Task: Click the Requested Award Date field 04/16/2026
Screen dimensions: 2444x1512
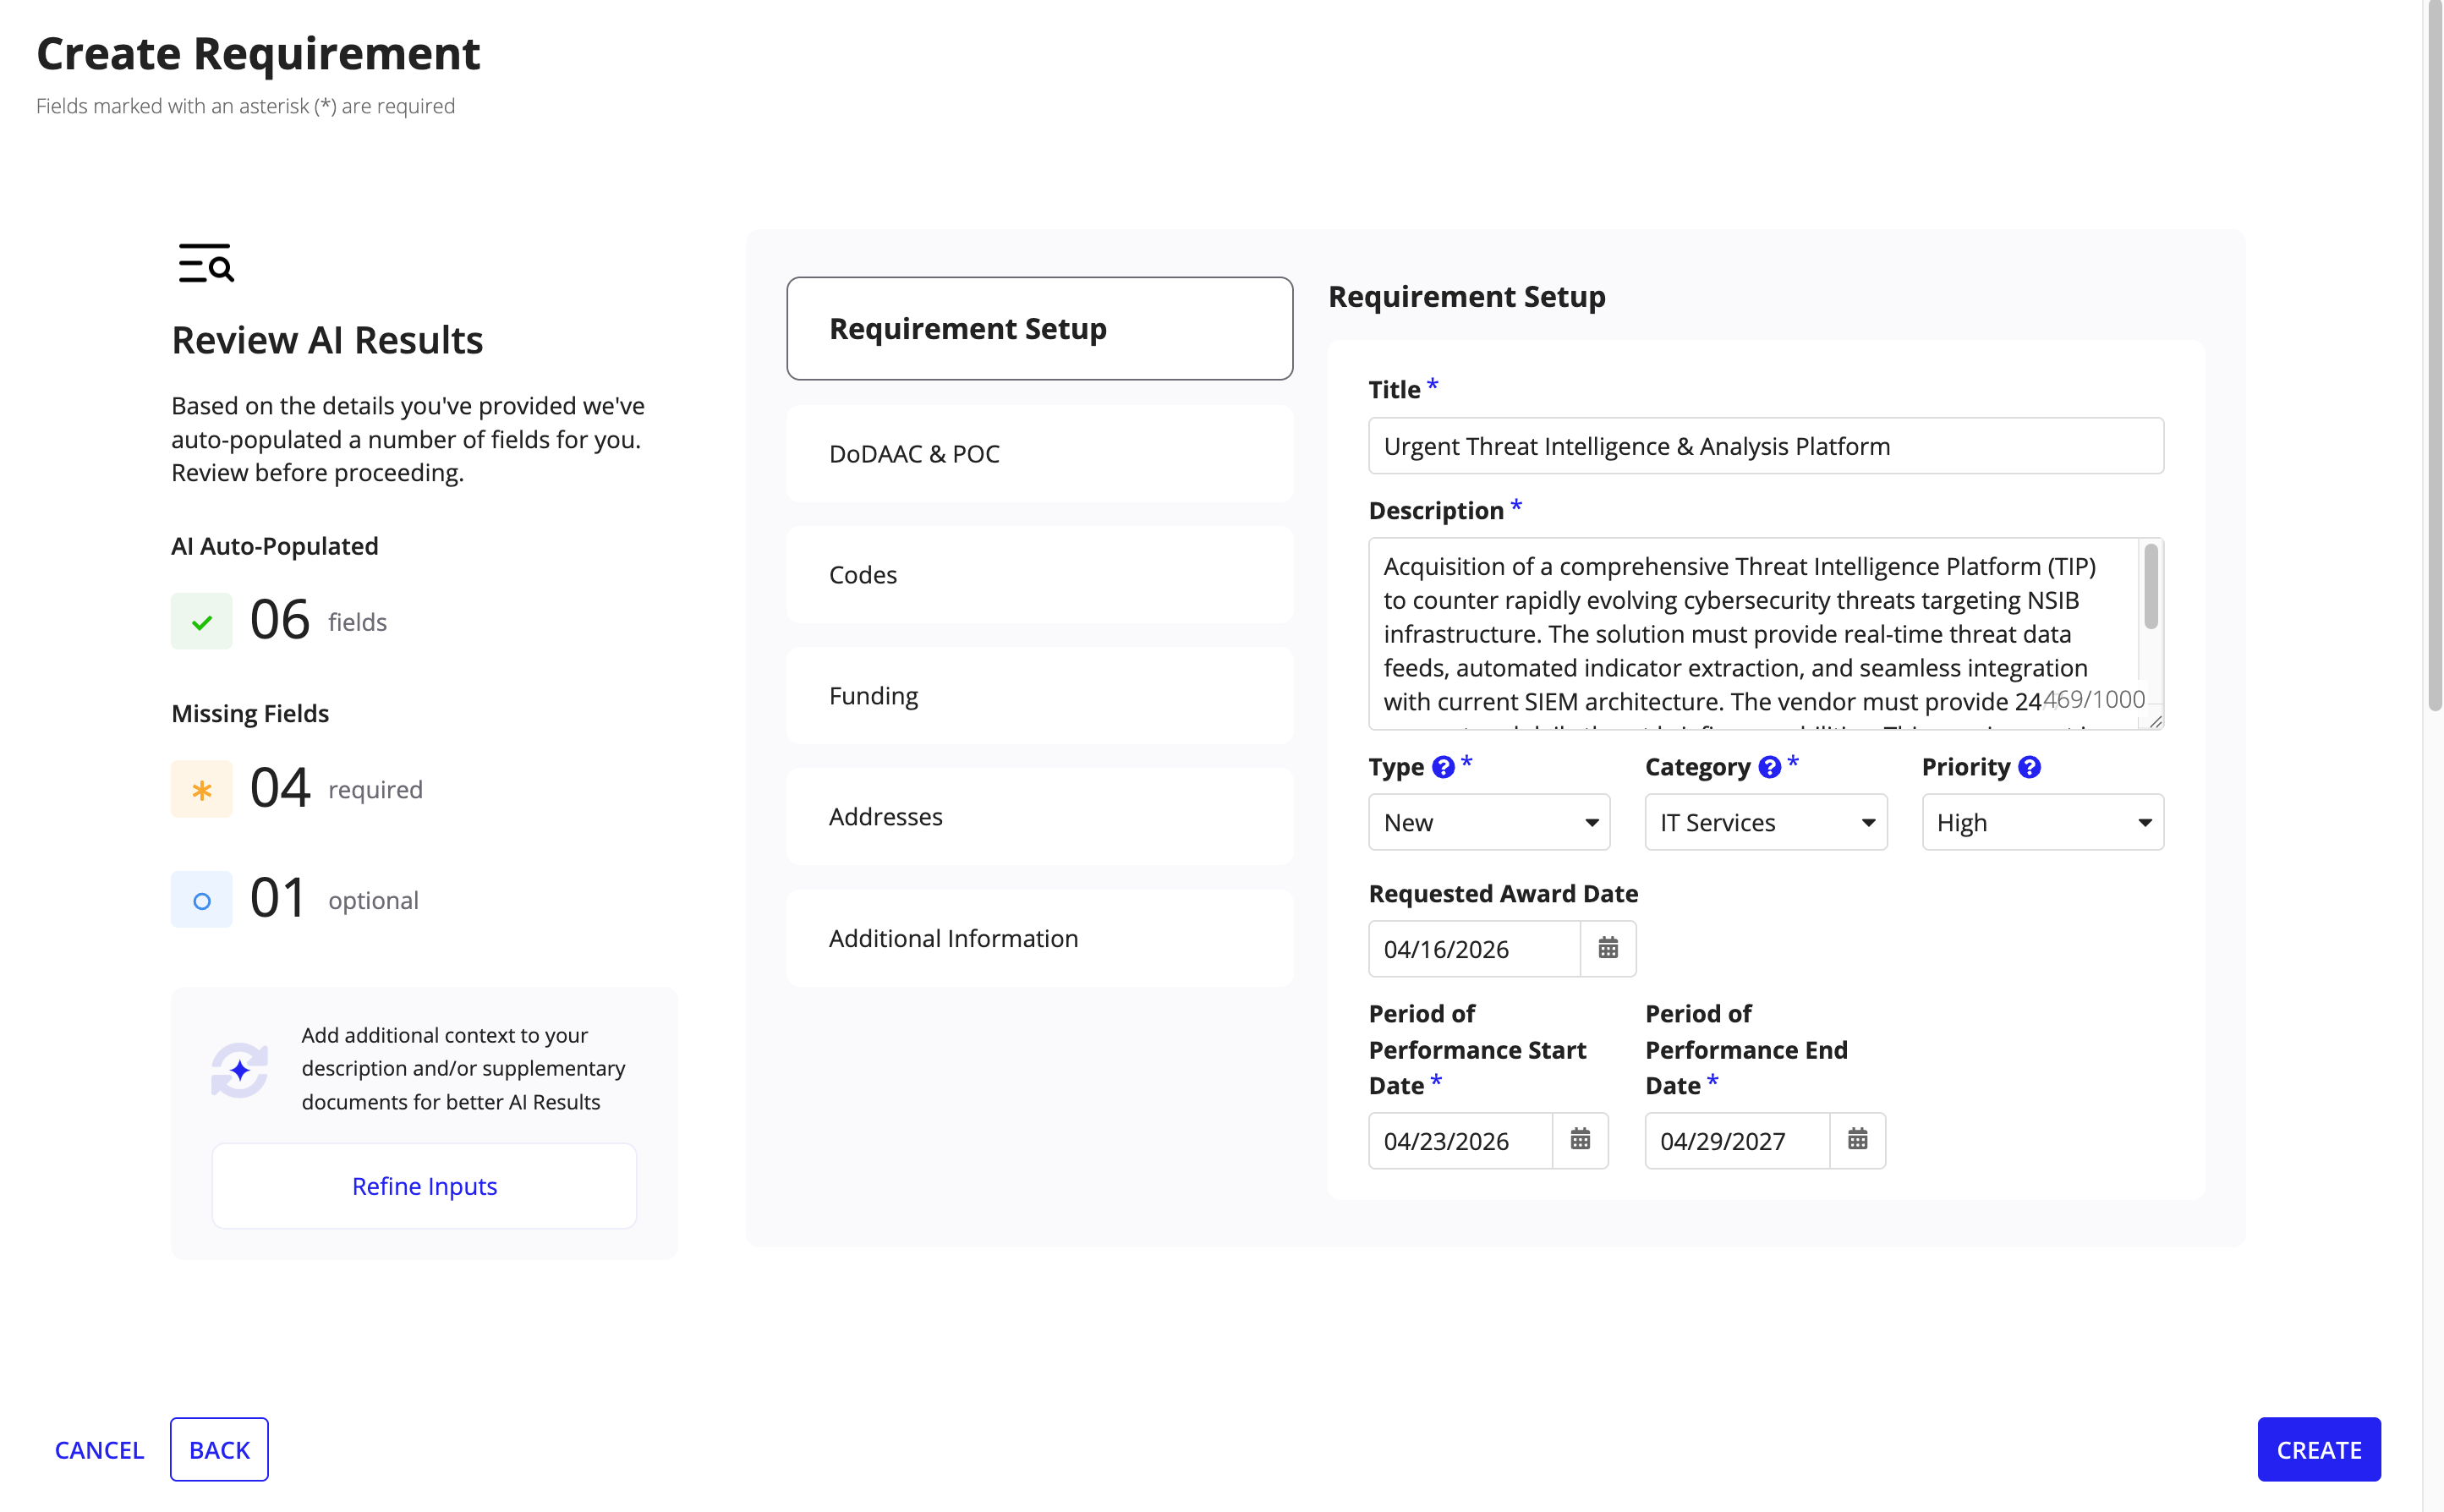Action: pyautogui.click(x=1474, y=948)
